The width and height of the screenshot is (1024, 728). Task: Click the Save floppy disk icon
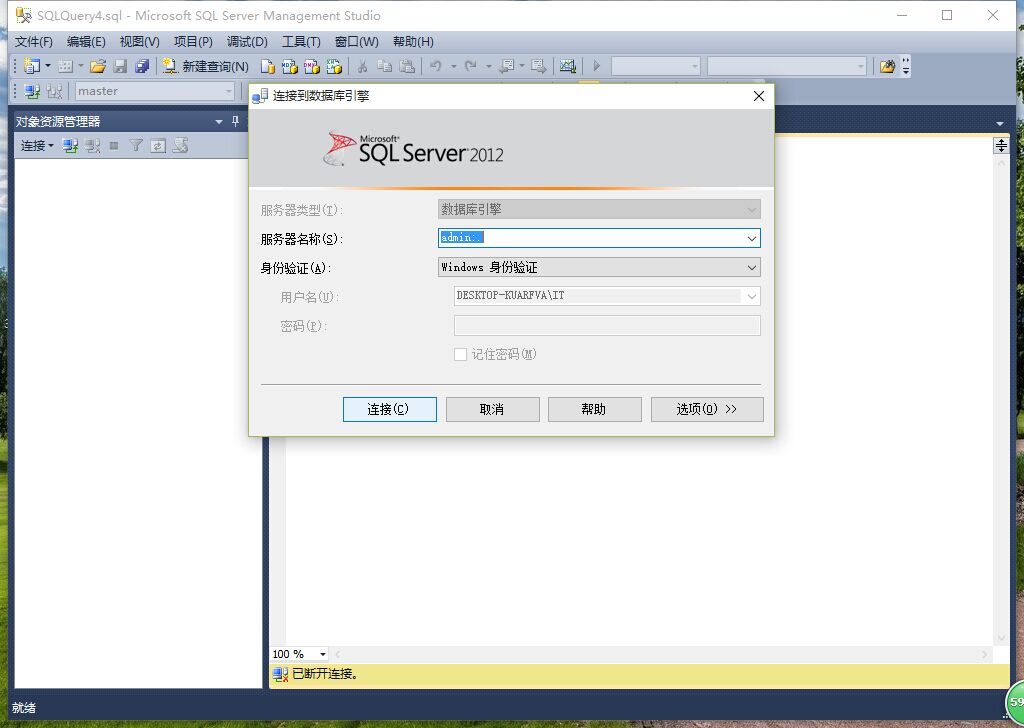(120, 66)
